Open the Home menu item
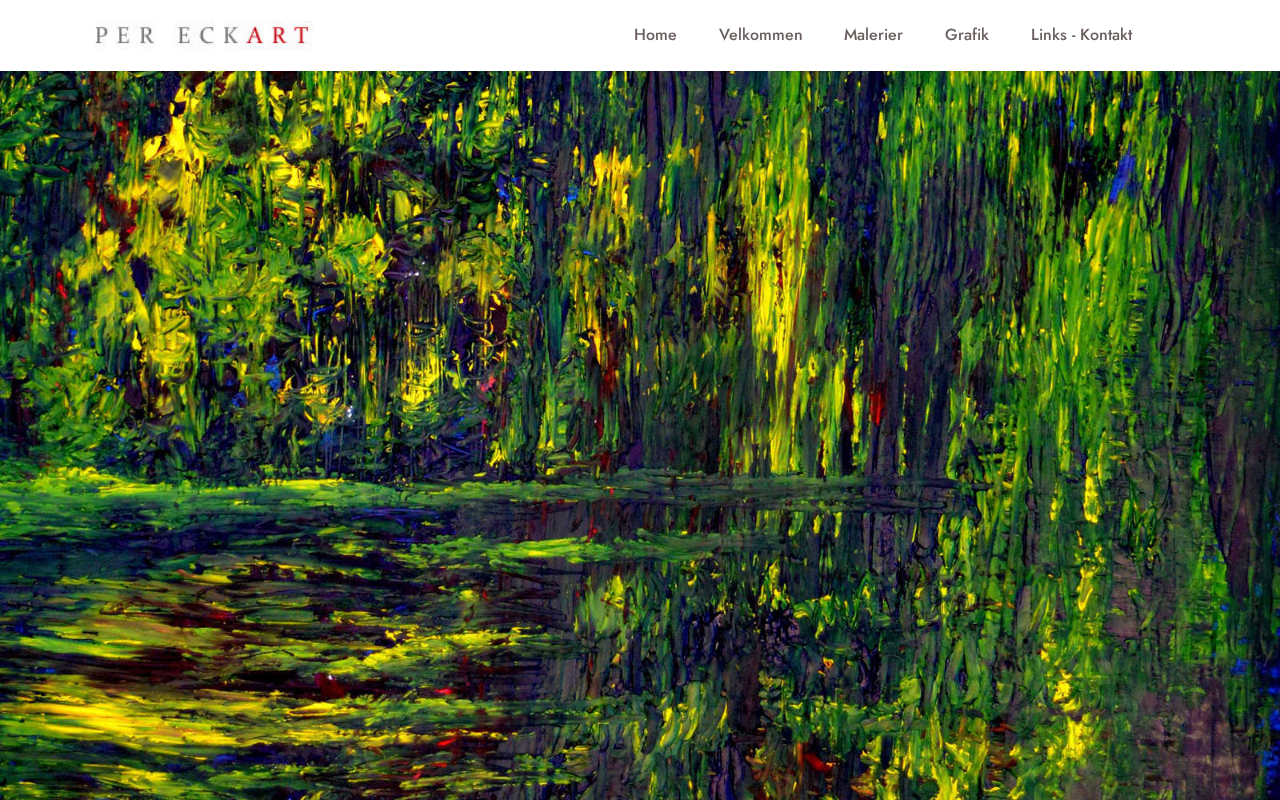The width and height of the screenshot is (1280, 800). pyautogui.click(x=655, y=35)
